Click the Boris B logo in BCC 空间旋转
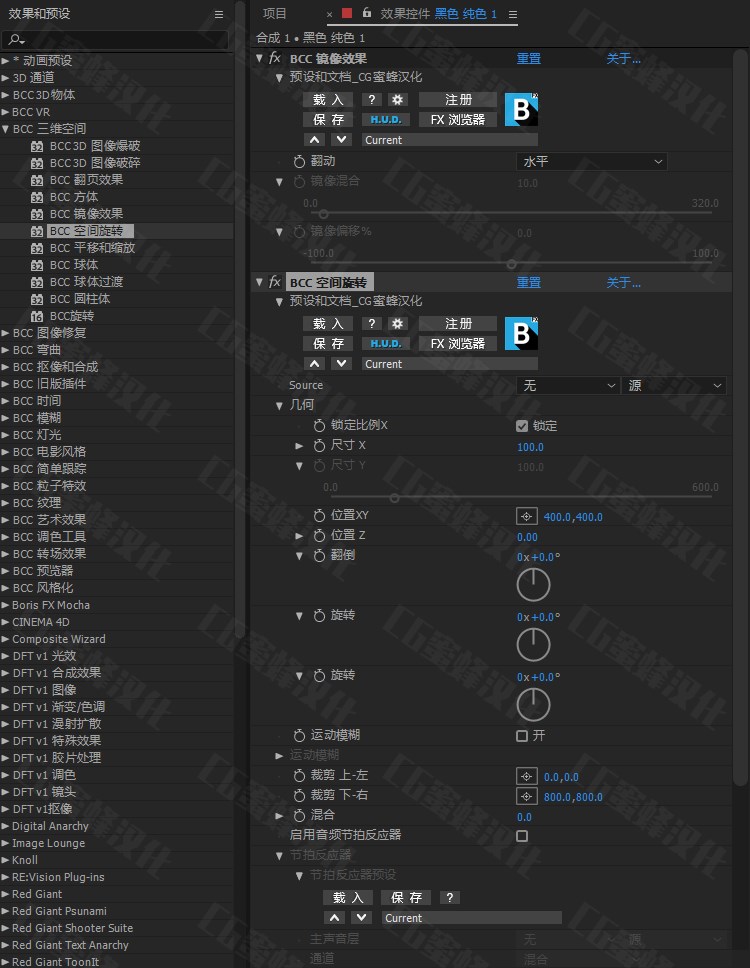 click(522, 334)
